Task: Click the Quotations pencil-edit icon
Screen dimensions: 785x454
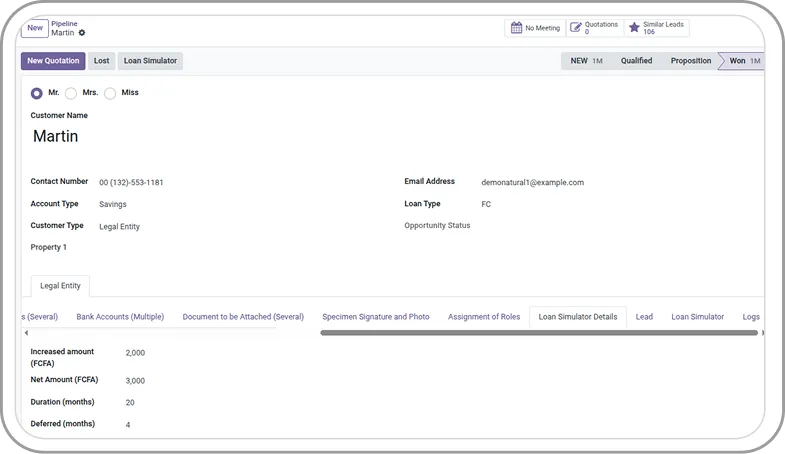Action: coord(576,28)
